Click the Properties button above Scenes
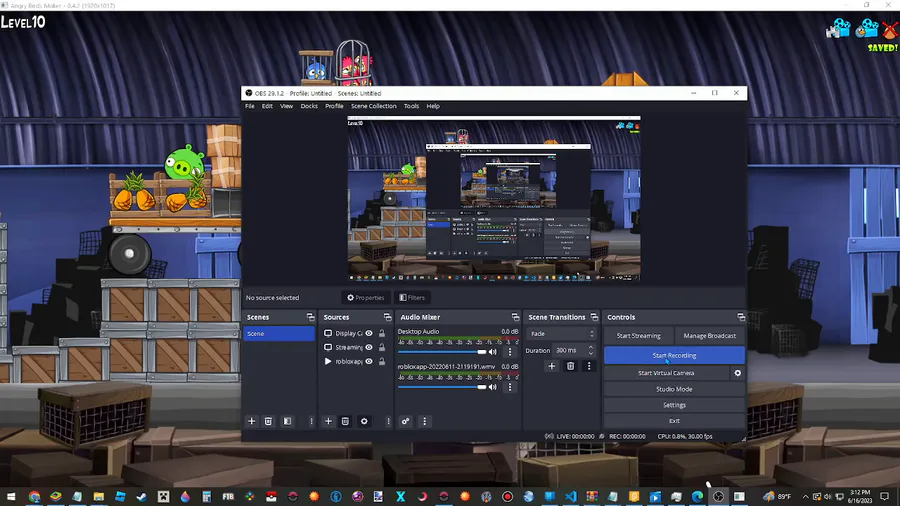 coord(366,298)
